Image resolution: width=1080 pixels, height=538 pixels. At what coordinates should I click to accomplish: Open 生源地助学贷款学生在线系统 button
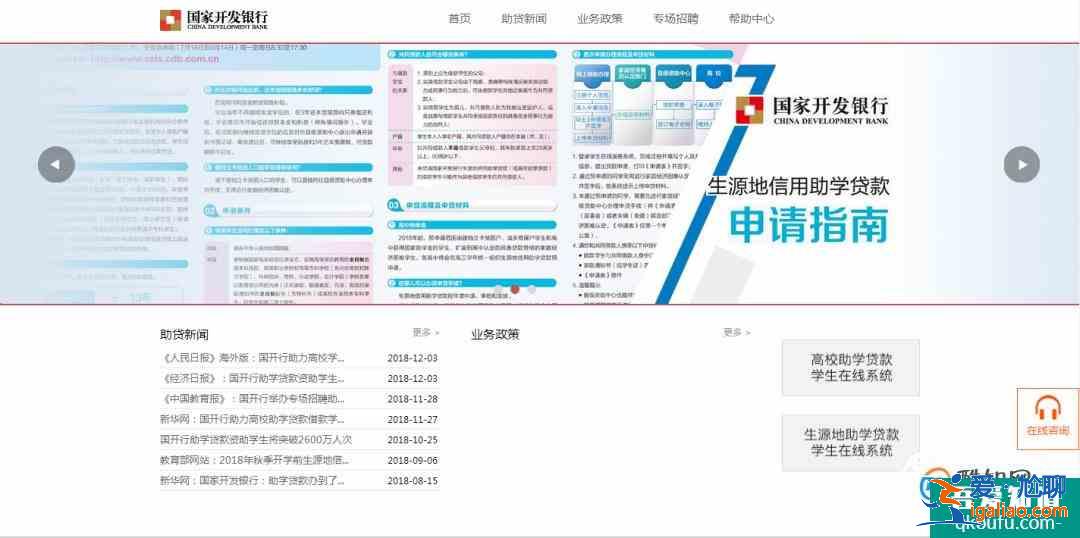tap(851, 443)
